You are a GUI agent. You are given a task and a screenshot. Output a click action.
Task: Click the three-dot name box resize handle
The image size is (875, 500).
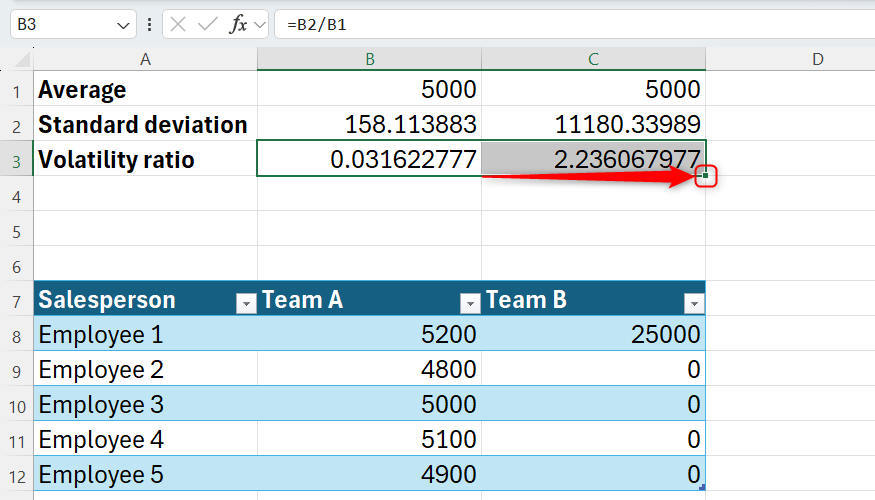click(150, 25)
